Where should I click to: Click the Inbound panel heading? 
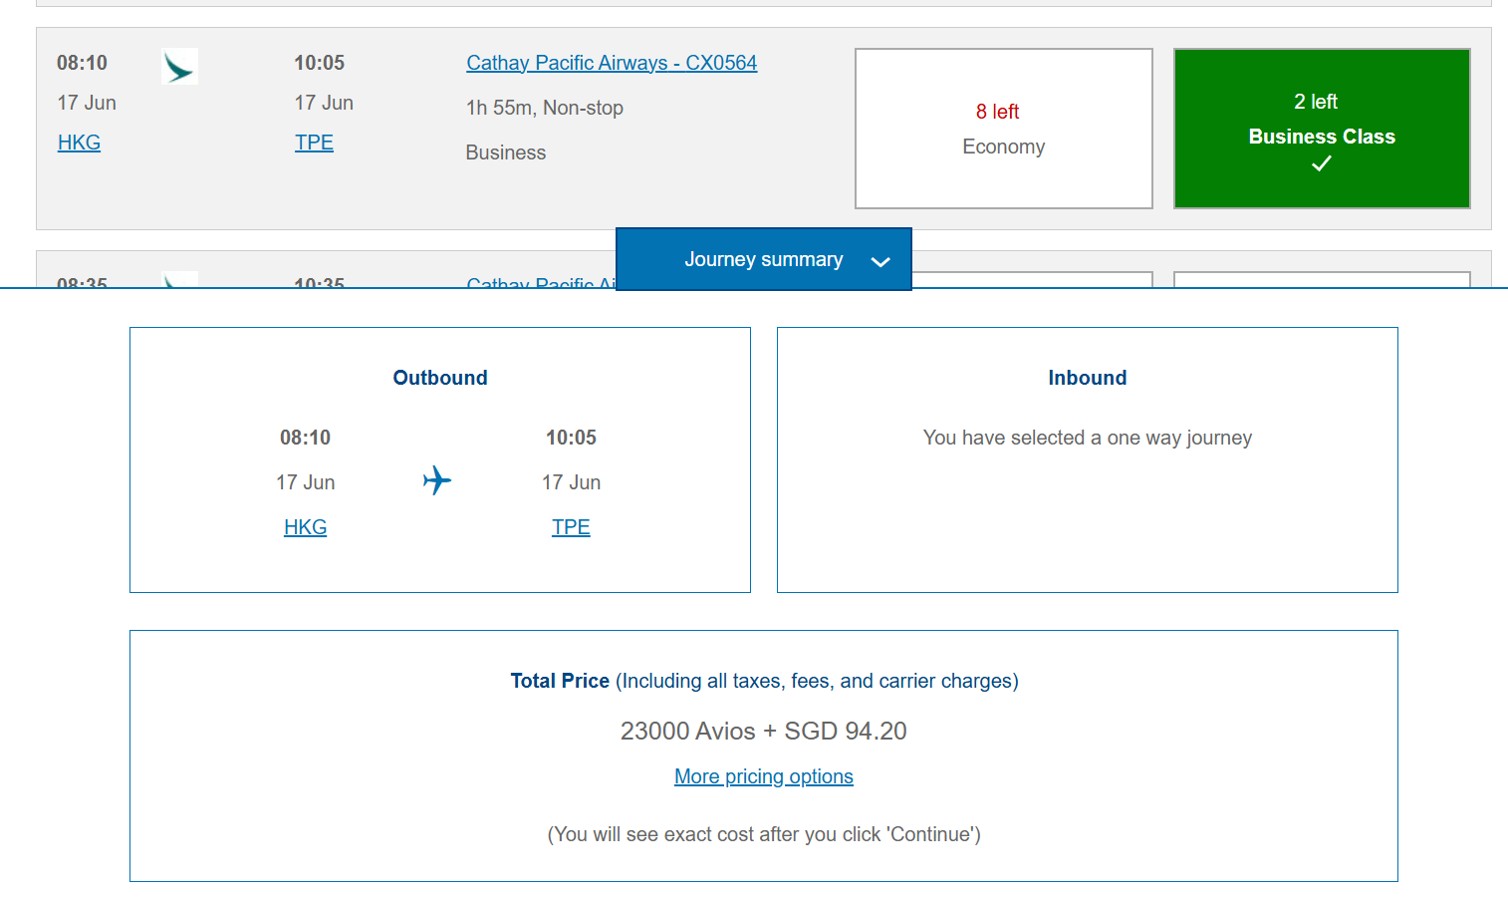click(x=1087, y=378)
